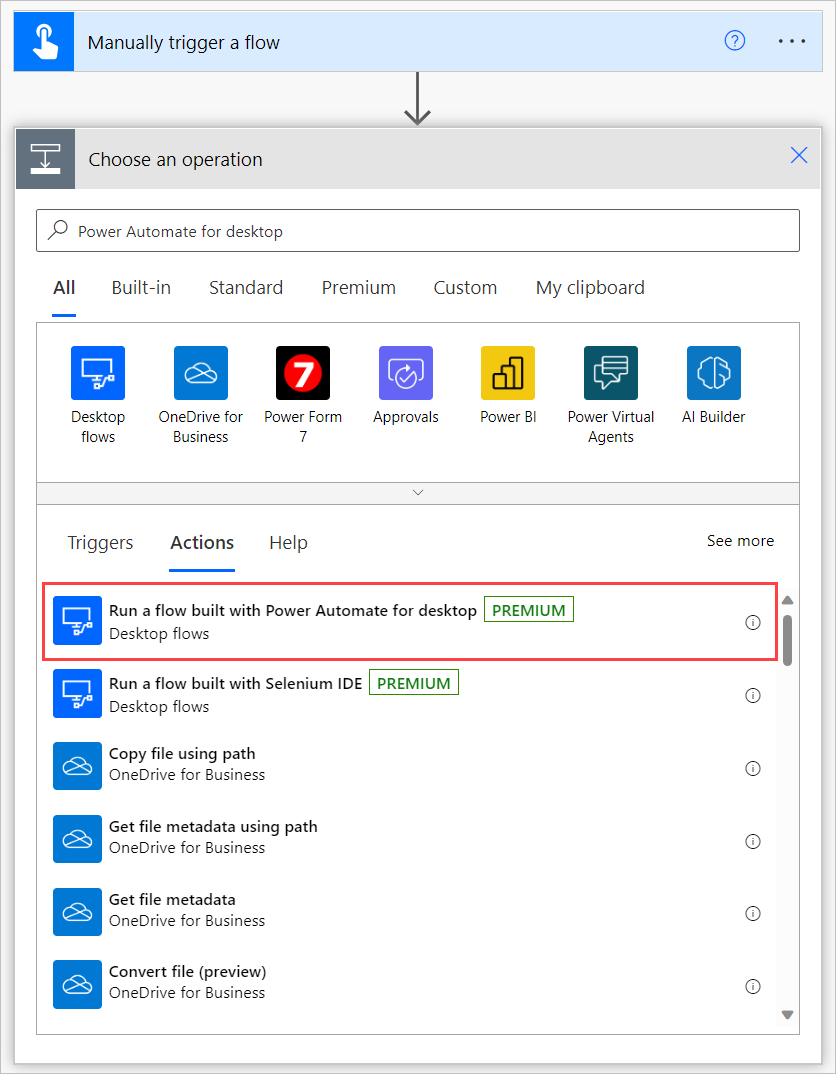836x1074 pixels.
Task: Show info for Selenium IDE action
Action: pyautogui.click(x=752, y=695)
